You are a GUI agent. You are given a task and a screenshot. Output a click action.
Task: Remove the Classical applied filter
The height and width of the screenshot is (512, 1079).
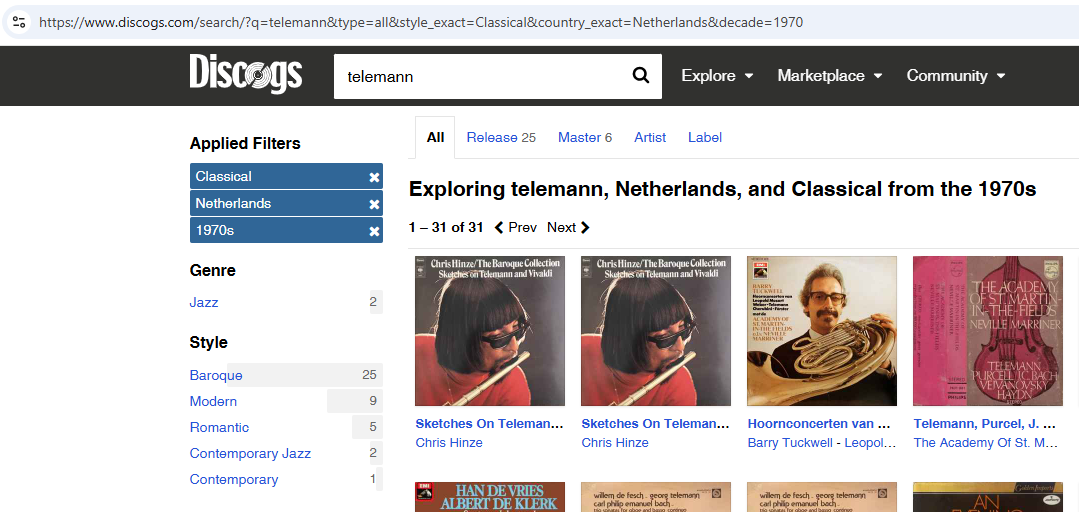[374, 177]
